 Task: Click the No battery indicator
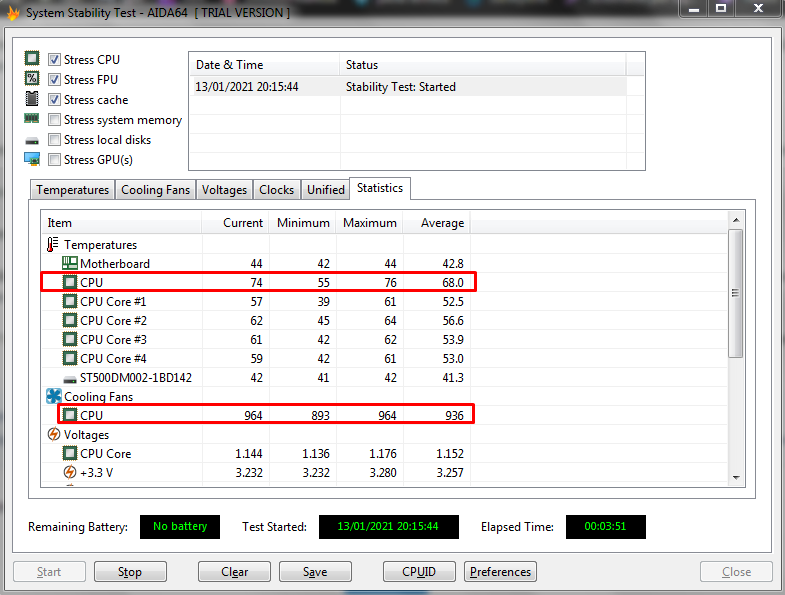coord(180,526)
